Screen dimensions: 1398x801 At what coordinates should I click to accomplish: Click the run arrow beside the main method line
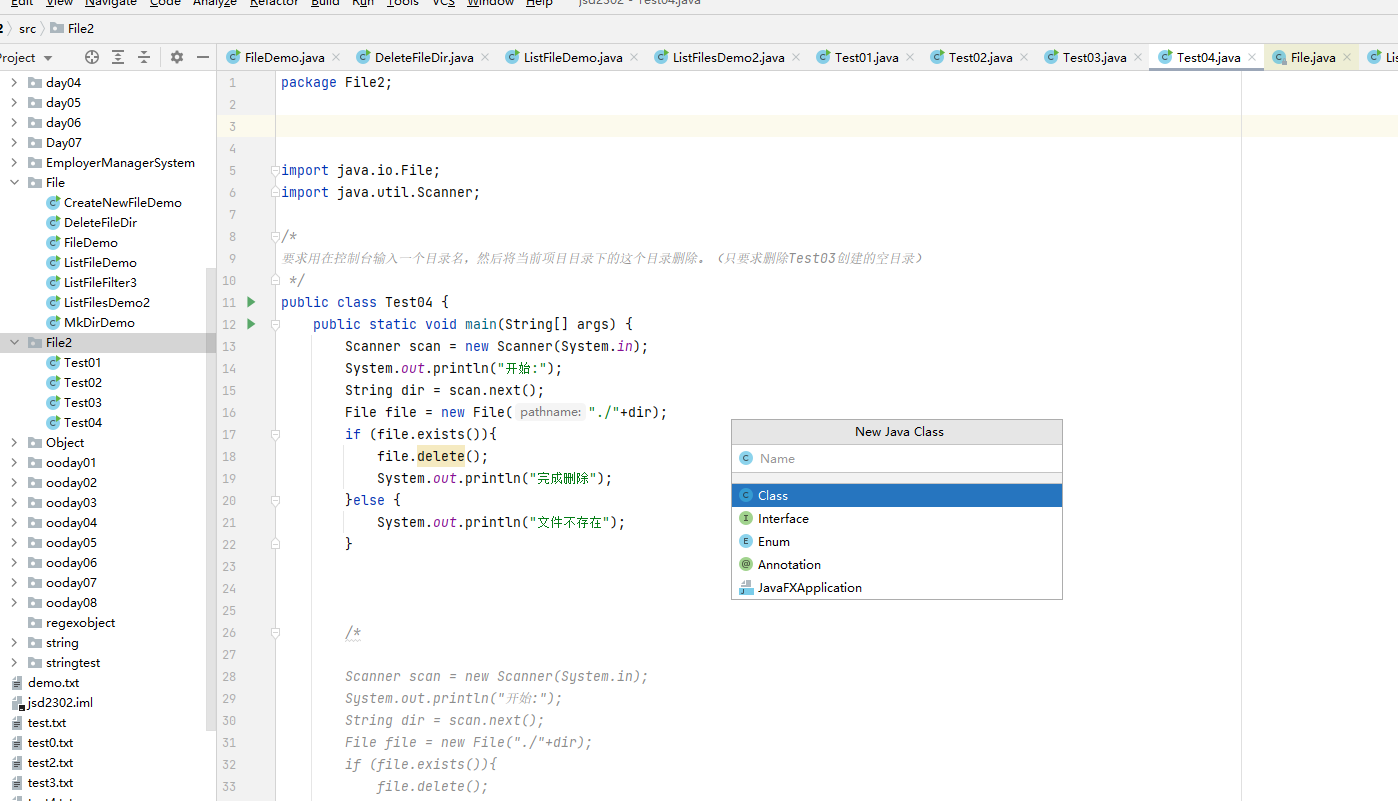249,324
